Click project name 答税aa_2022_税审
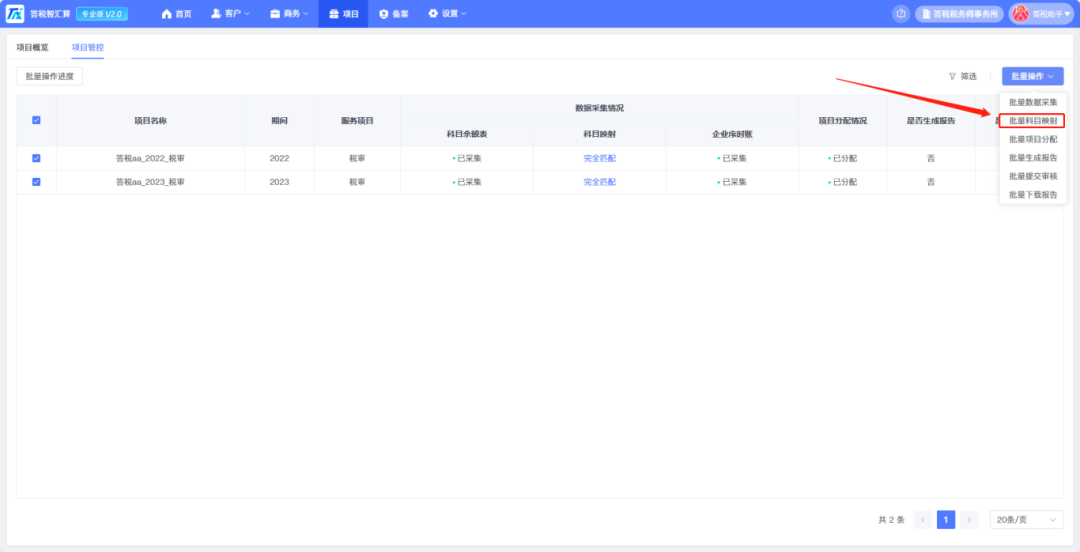 [150, 159]
